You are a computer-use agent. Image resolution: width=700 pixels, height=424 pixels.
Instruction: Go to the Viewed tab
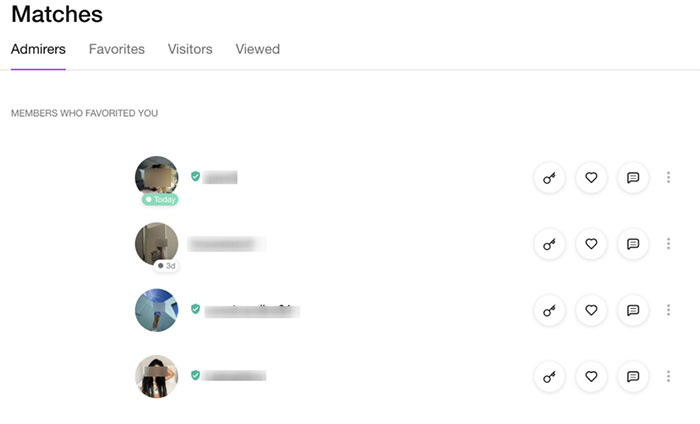point(257,49)
